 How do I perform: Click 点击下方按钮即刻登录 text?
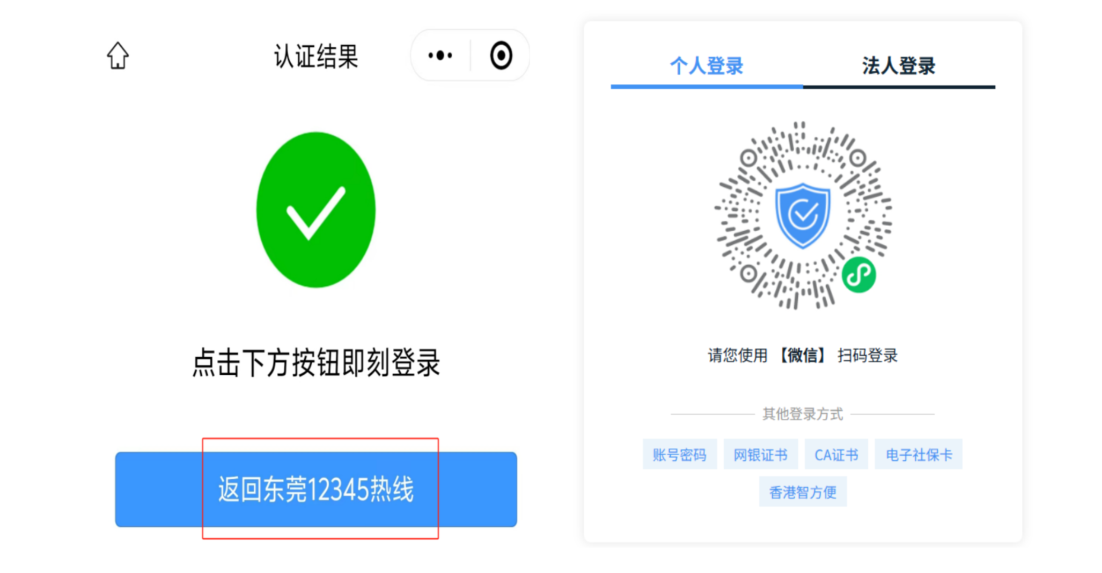316,363
